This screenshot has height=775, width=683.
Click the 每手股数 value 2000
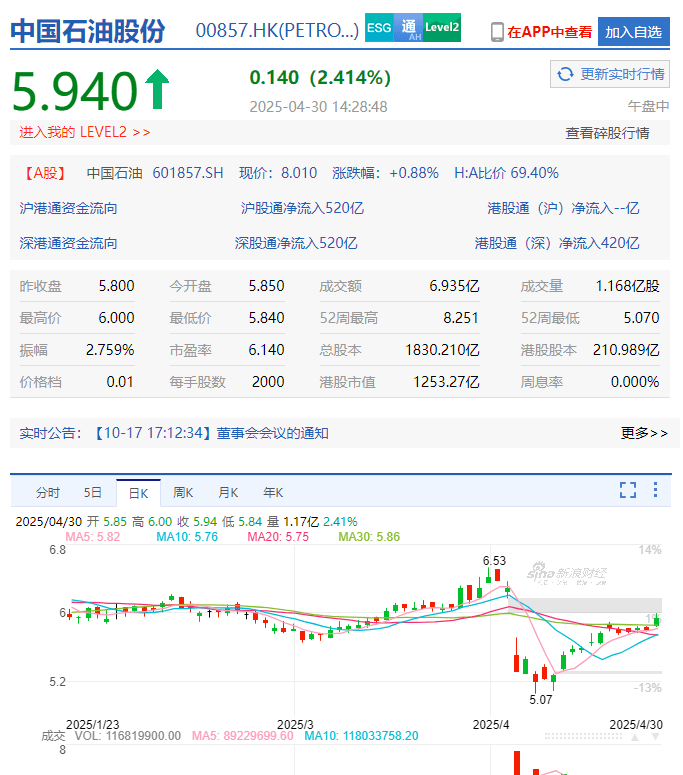click(x=268, y=382)
